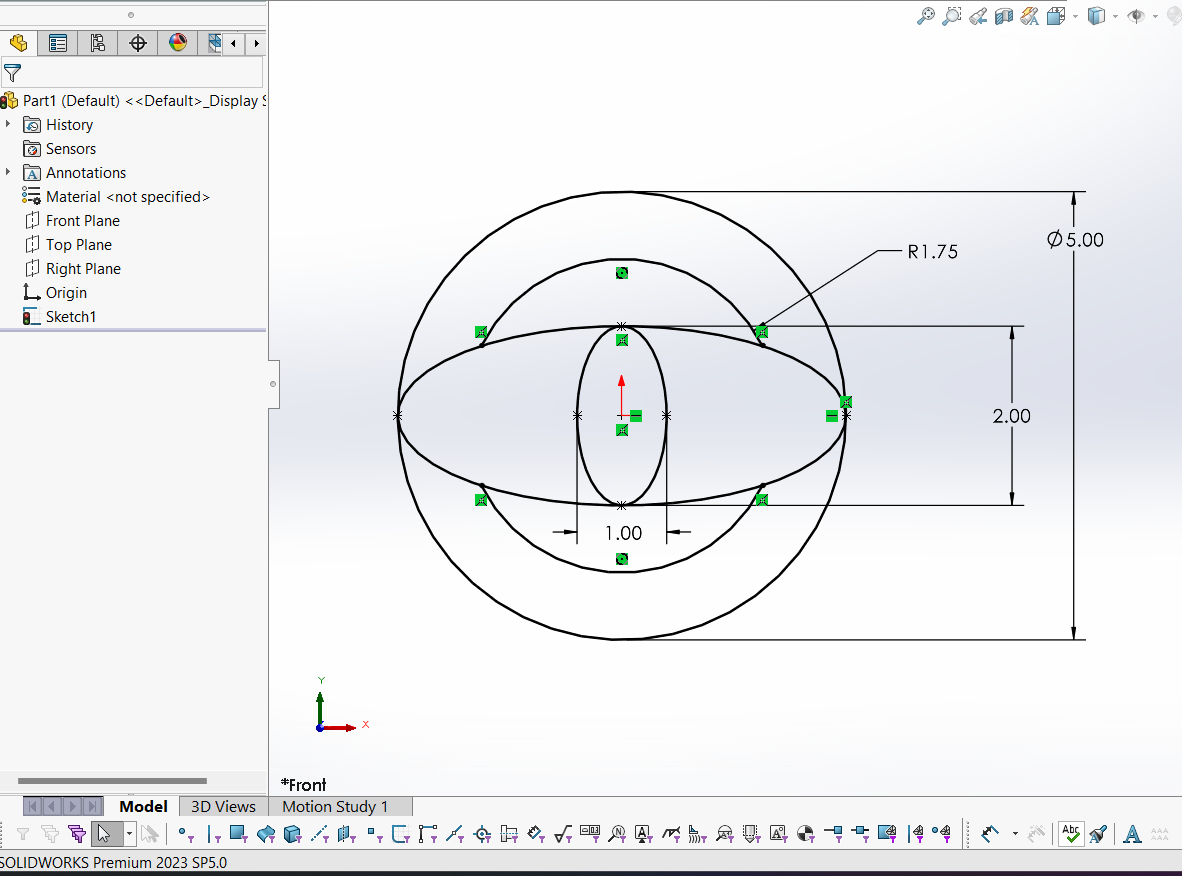Toggle the Filter Surface Finish Symbols icon
This screenshot has height=876, width=1182.
(x=562, y=834)
